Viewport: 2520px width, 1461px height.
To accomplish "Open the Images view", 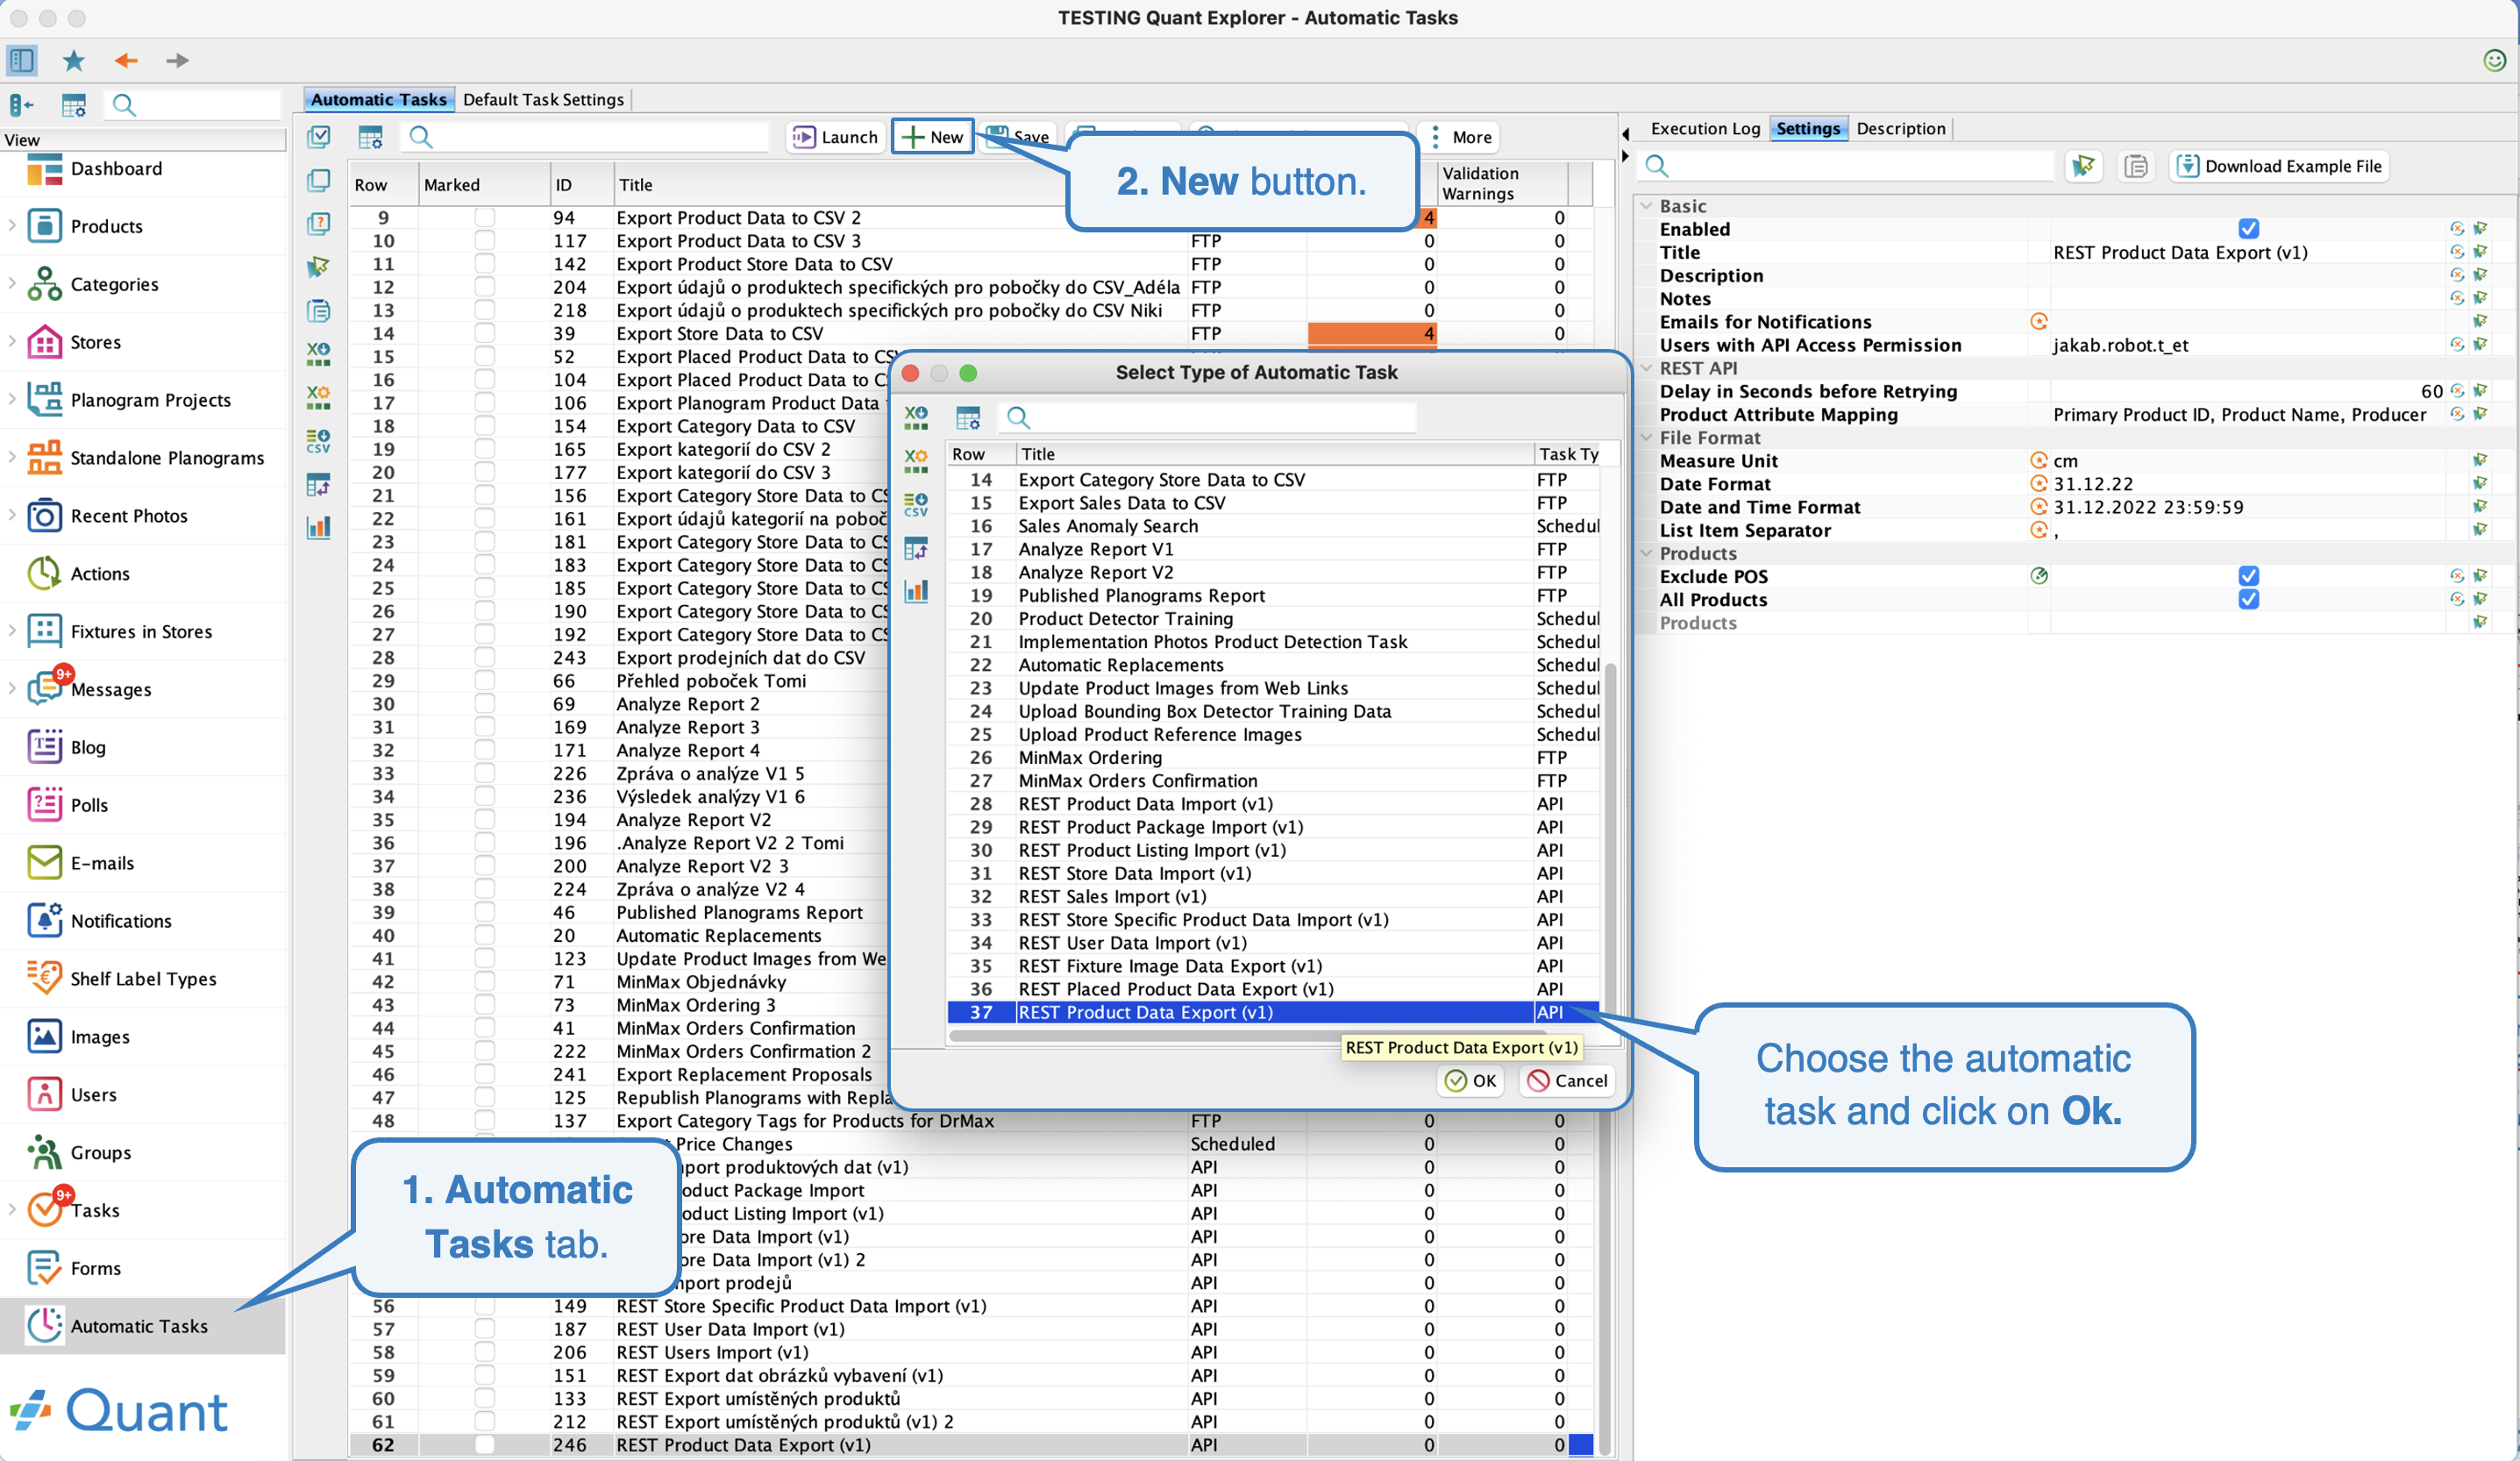I will coord(100,1037).
